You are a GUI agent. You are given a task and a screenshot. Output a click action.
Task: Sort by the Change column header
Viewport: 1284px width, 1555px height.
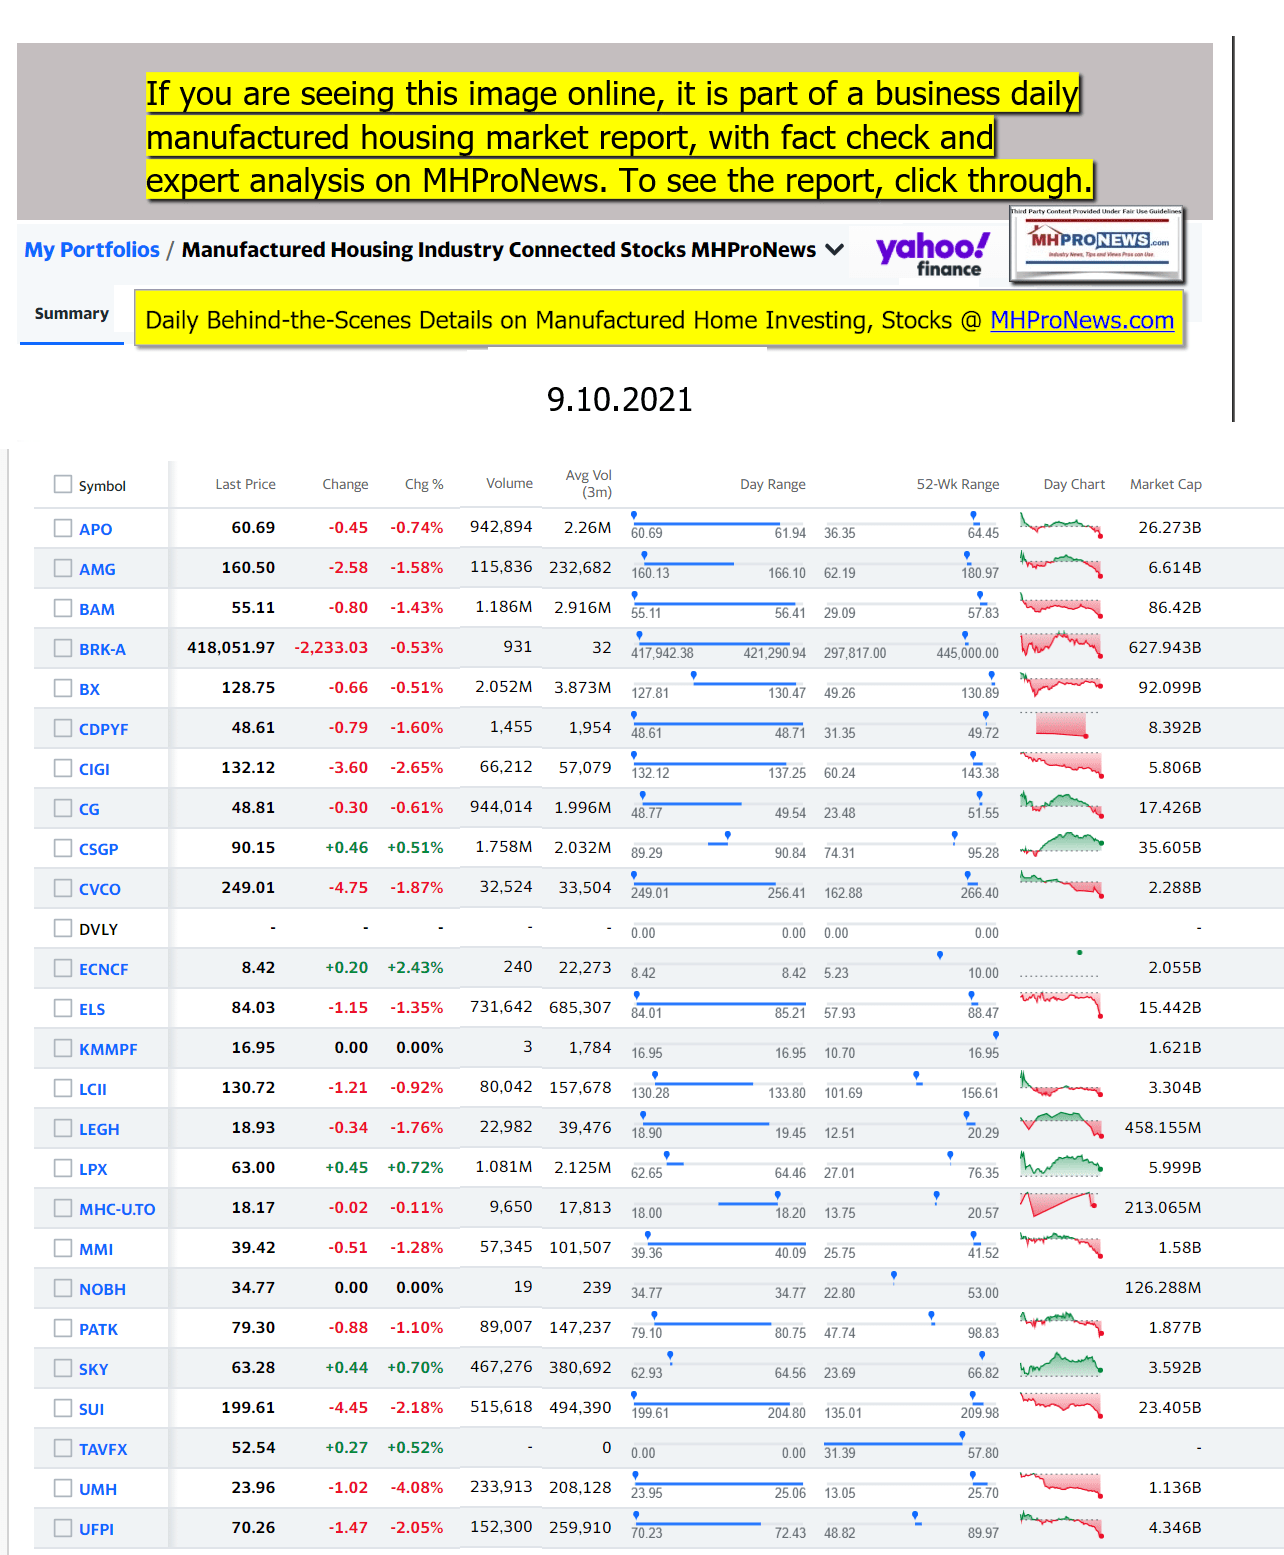tap(345, 484)
